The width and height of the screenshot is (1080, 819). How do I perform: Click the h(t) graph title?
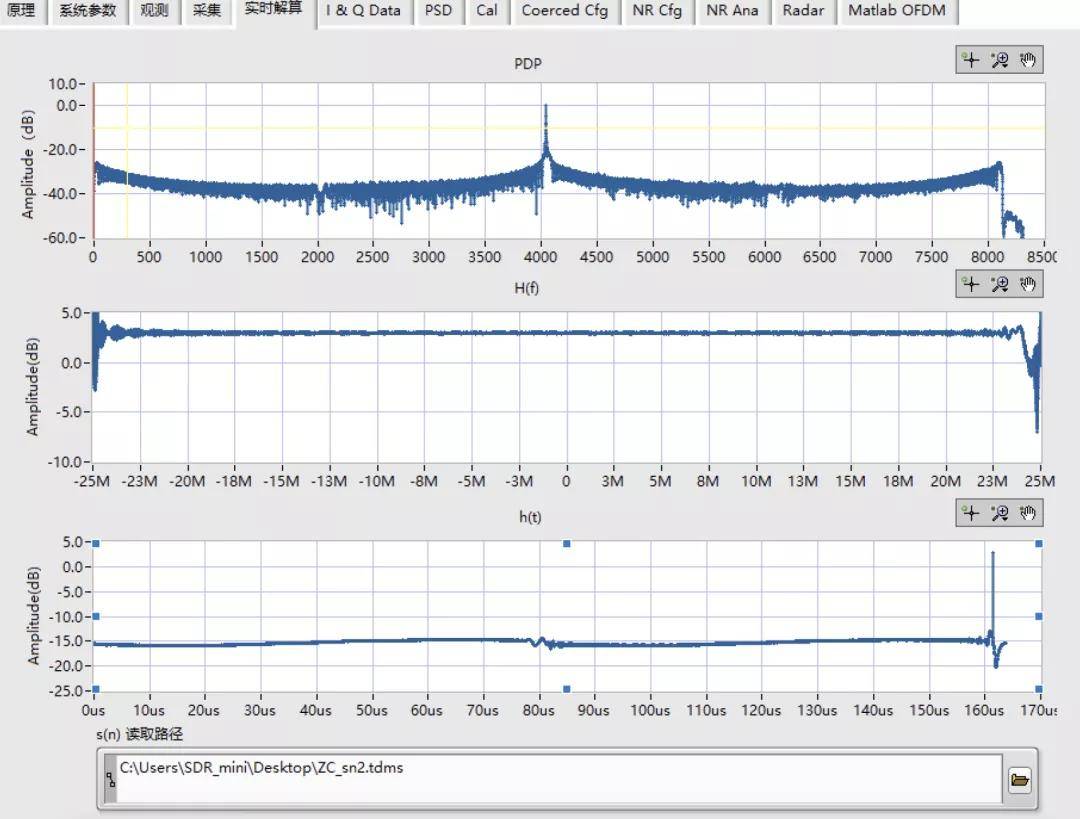pyautogui.click(x=530, y=517)
